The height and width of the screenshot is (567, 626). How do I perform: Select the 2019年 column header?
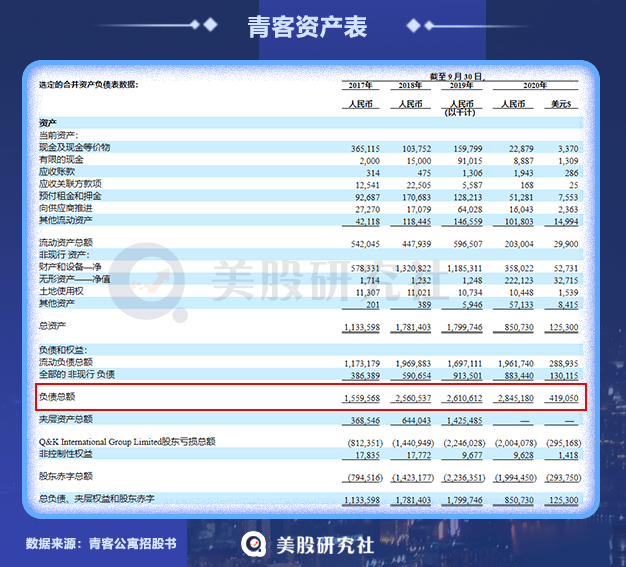(x=461, y=85)
